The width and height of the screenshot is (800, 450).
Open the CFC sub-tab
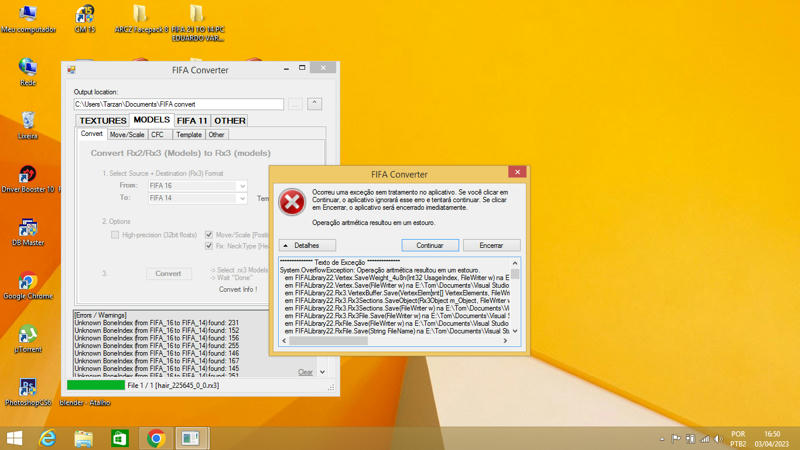click(158, 135)
